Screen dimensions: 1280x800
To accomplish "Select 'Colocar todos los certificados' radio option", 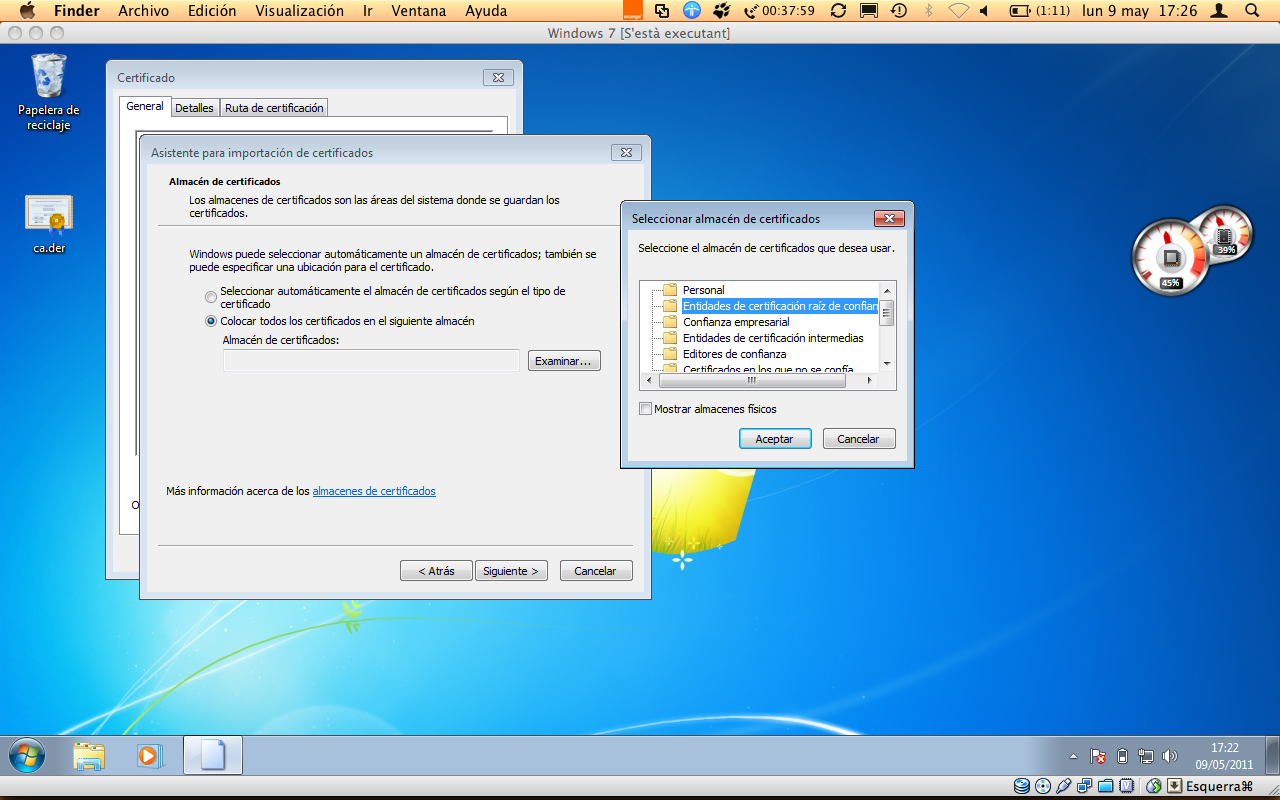I will pos(210,321).
